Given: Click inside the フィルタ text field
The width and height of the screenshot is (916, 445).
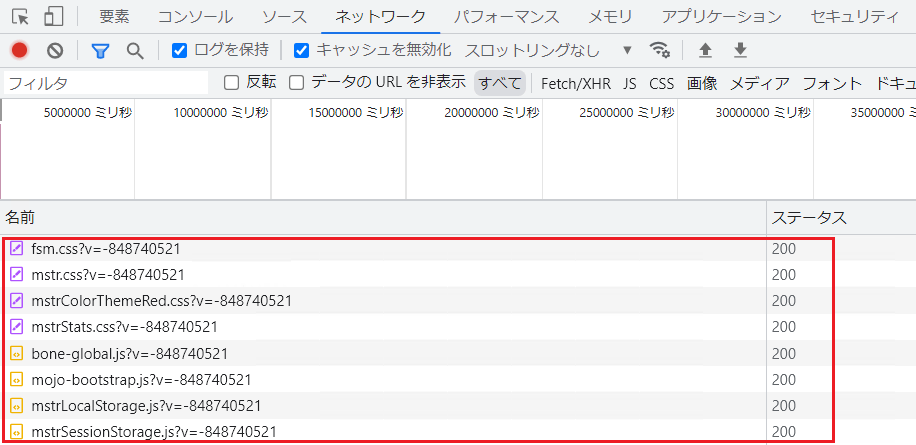Looking at the screenshot, I should tap(105, 83).
